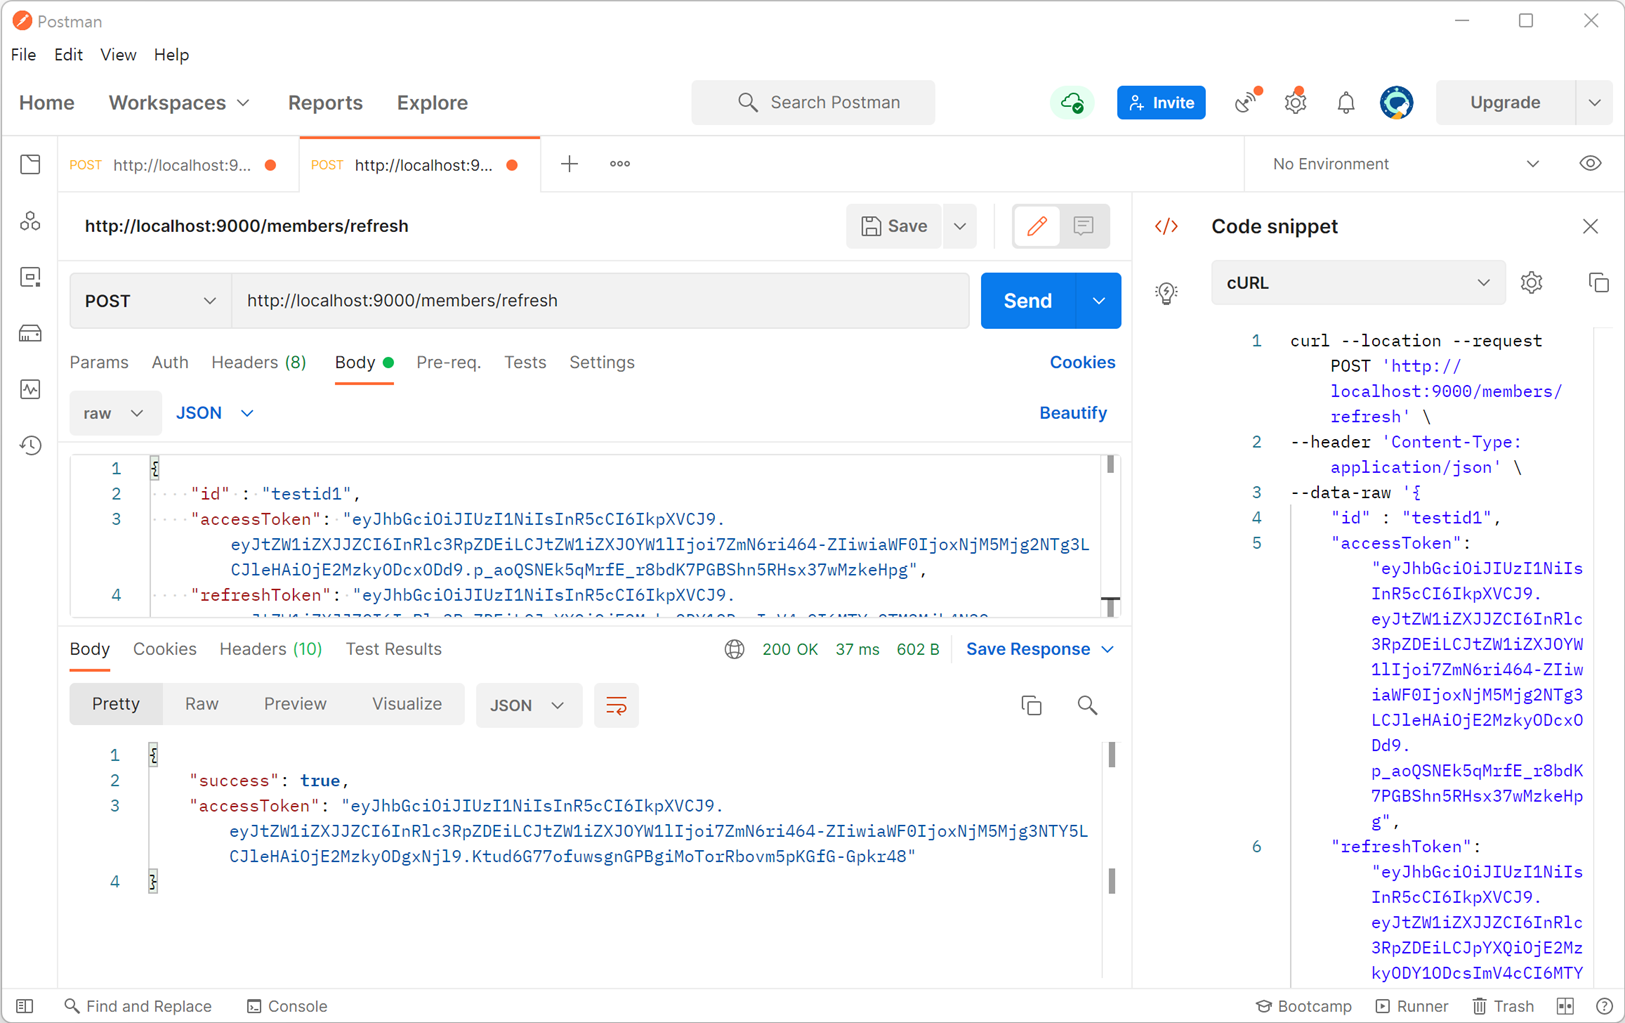The image size is (1625, 1023).
Task: Open code snippet settings gear
Action: 1531,283
